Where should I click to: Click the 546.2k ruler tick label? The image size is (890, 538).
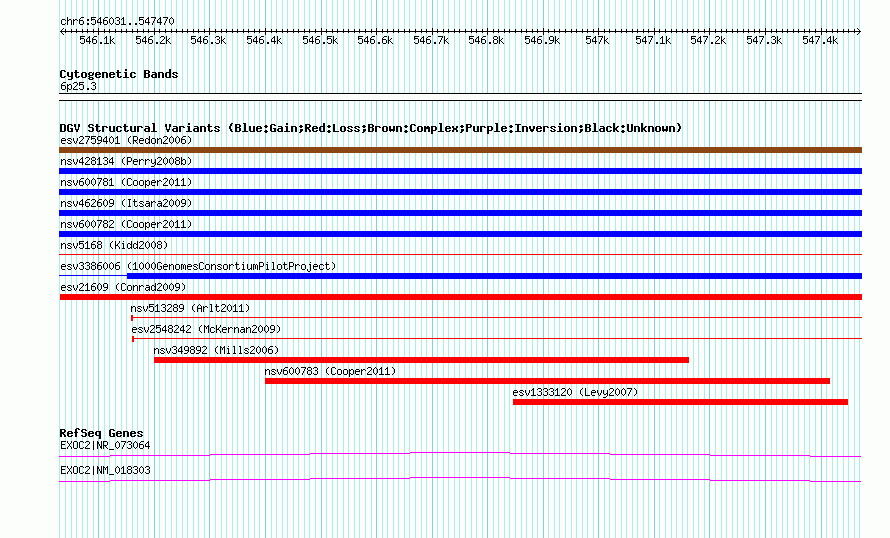pyautogui.click(x=153, y=40)
